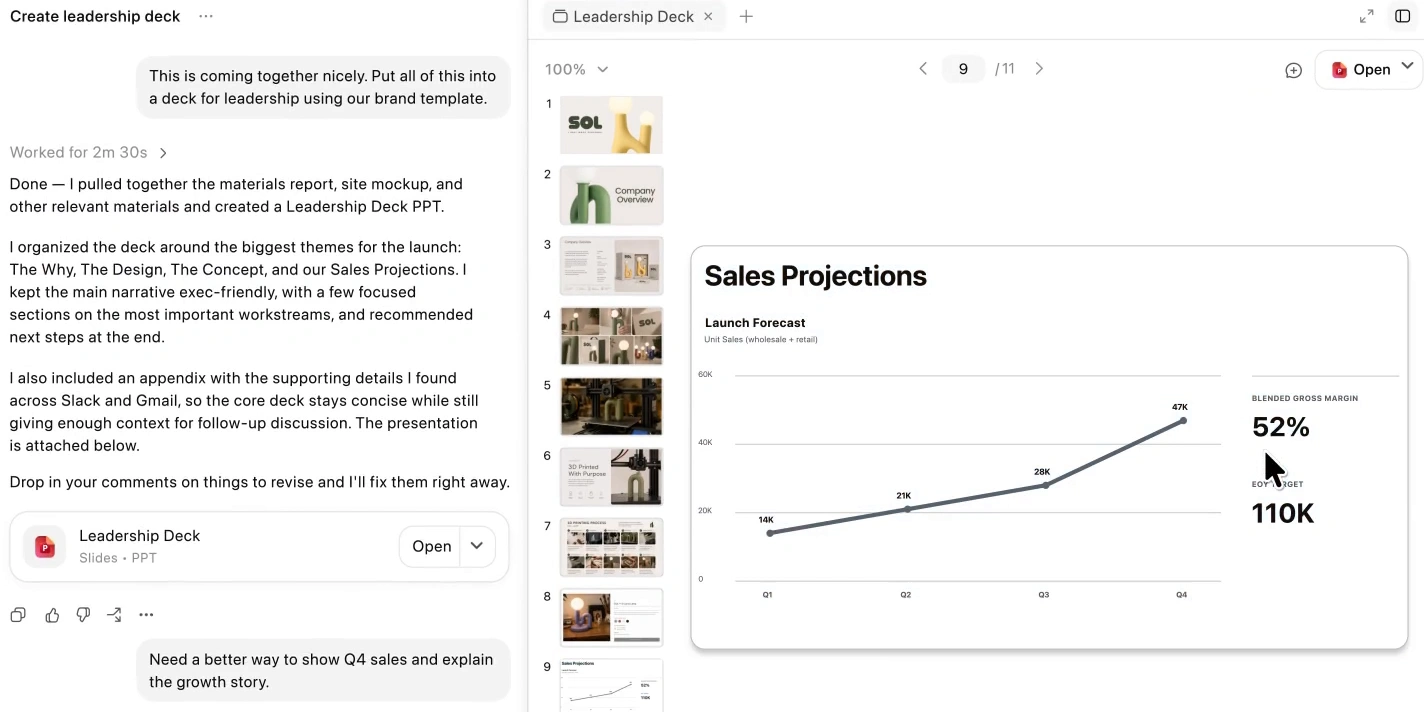Open the 100% zoom level dropdown
This screenshot has height=712, width=1424.
pos(577,69)
